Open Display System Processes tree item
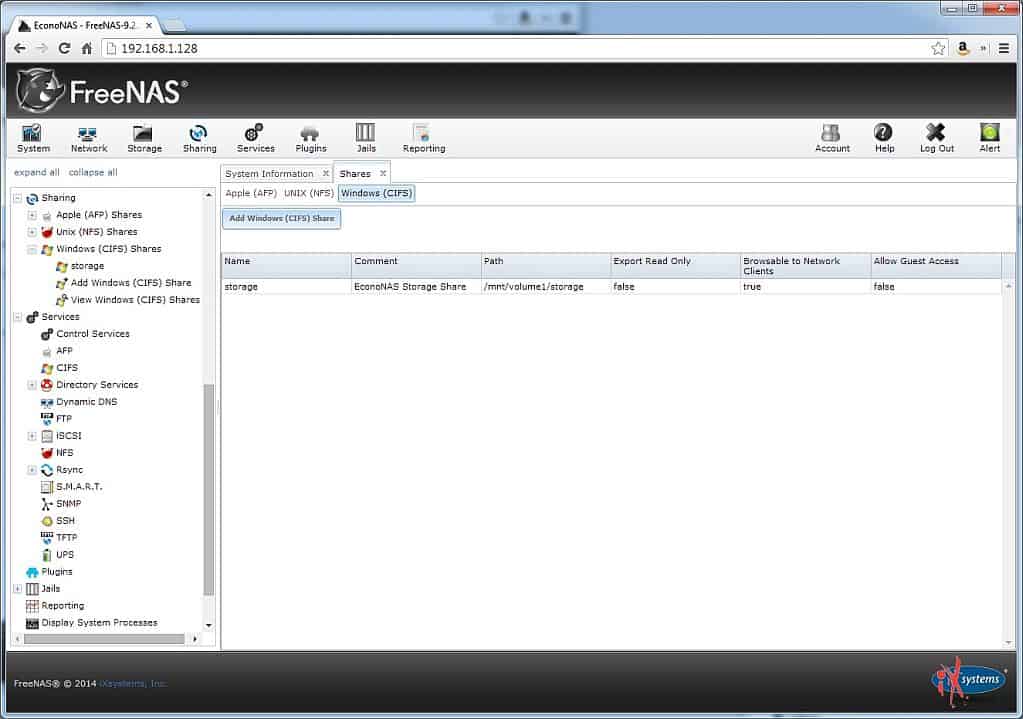1023x719 pixels. pyautogui.click(x=91, y=622)
